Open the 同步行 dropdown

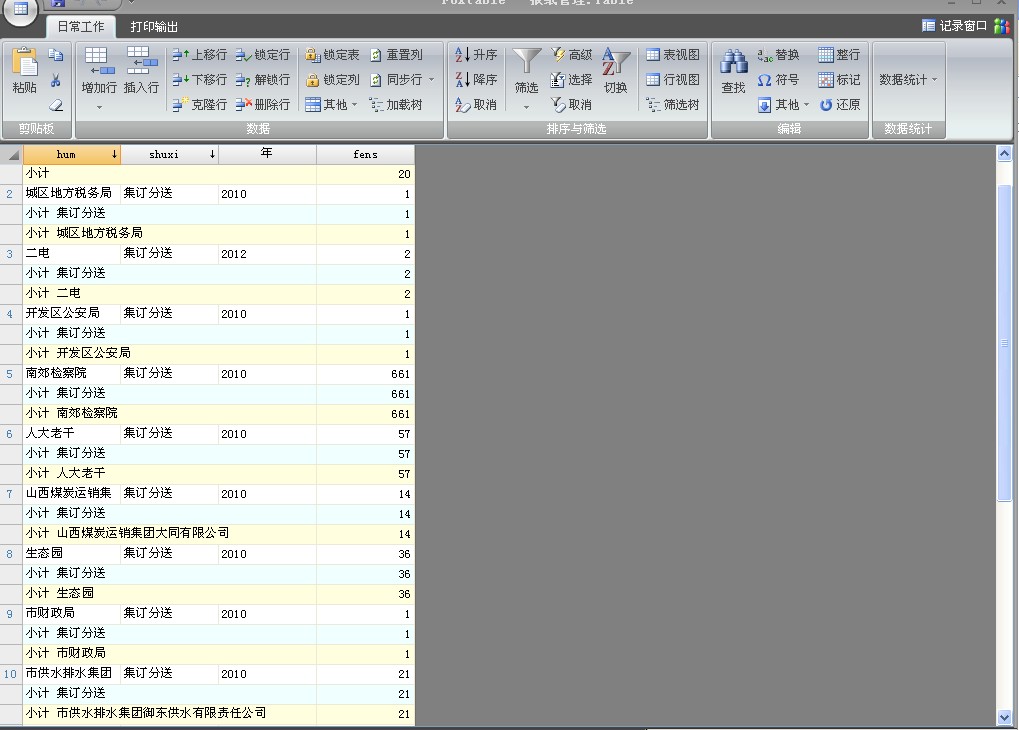(x=402, y=79)
